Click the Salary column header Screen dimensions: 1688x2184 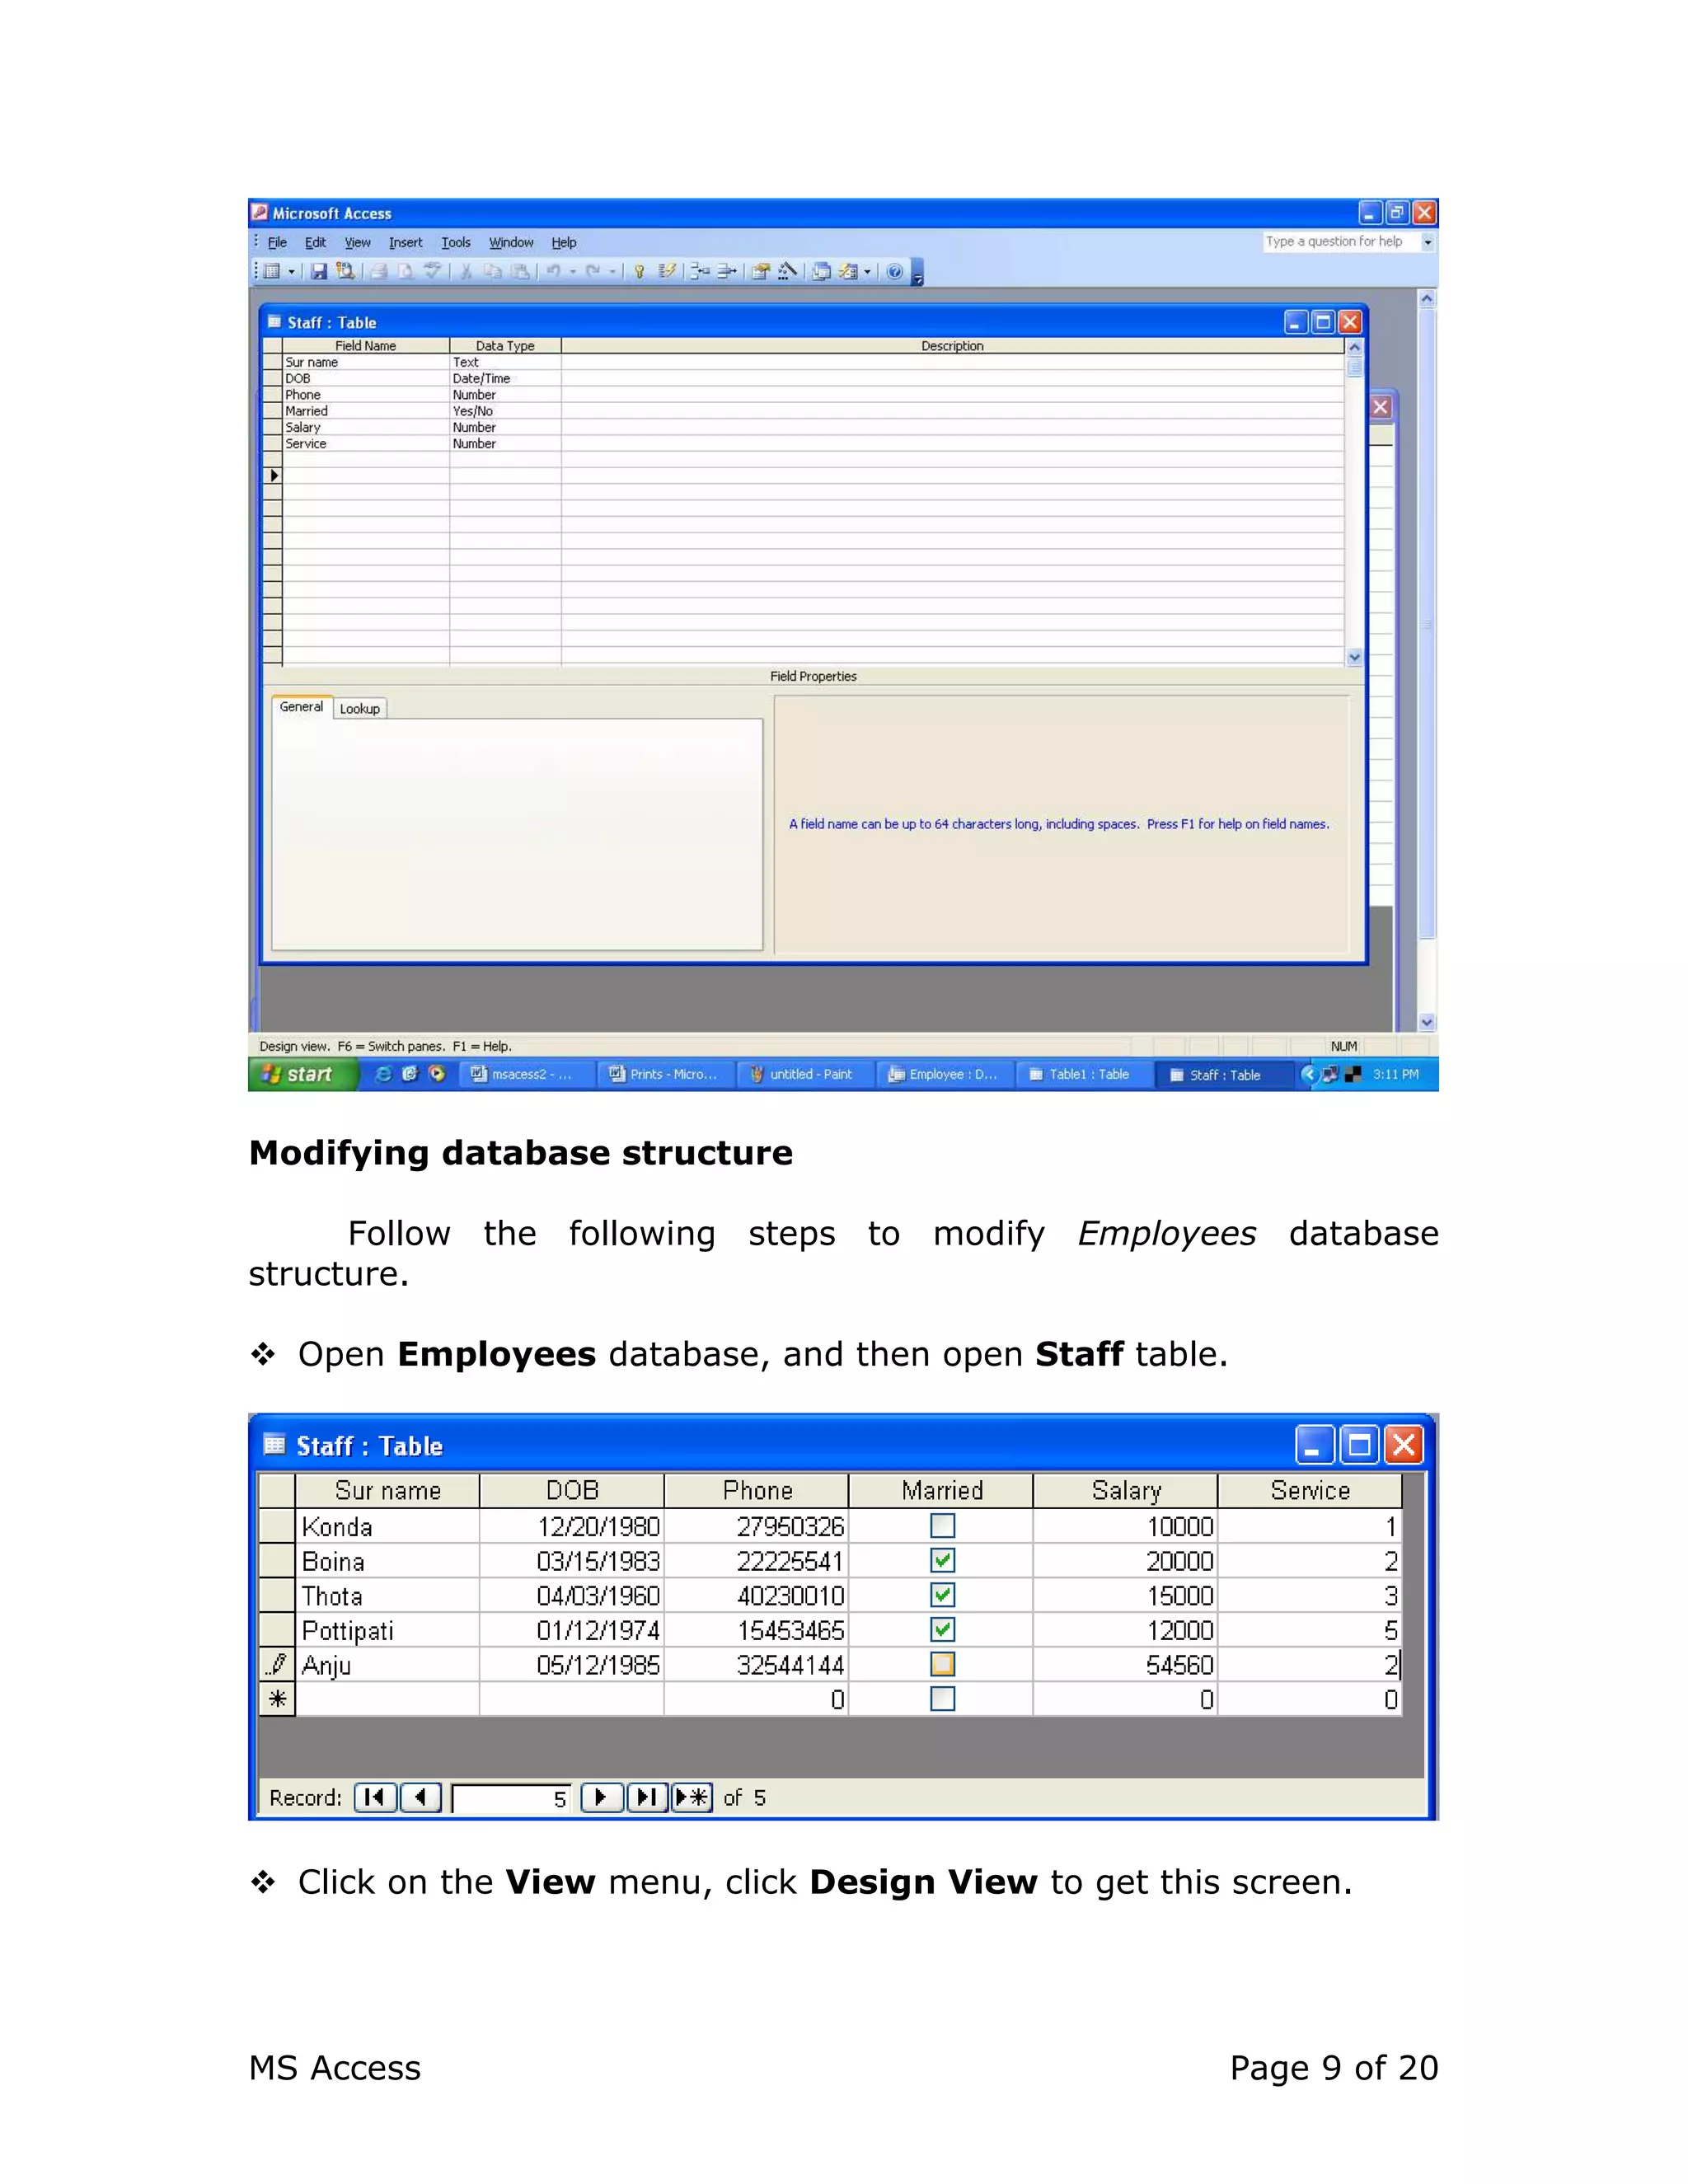coord(1125,1490)
